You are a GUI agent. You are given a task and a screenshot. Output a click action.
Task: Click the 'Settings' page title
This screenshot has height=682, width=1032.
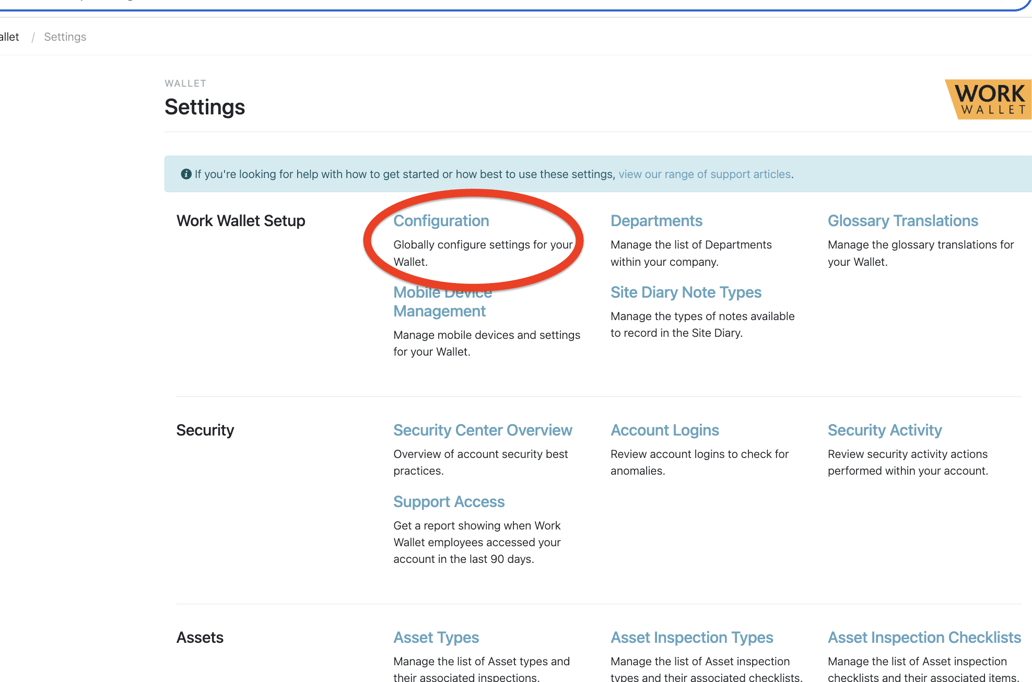(205, 107)
